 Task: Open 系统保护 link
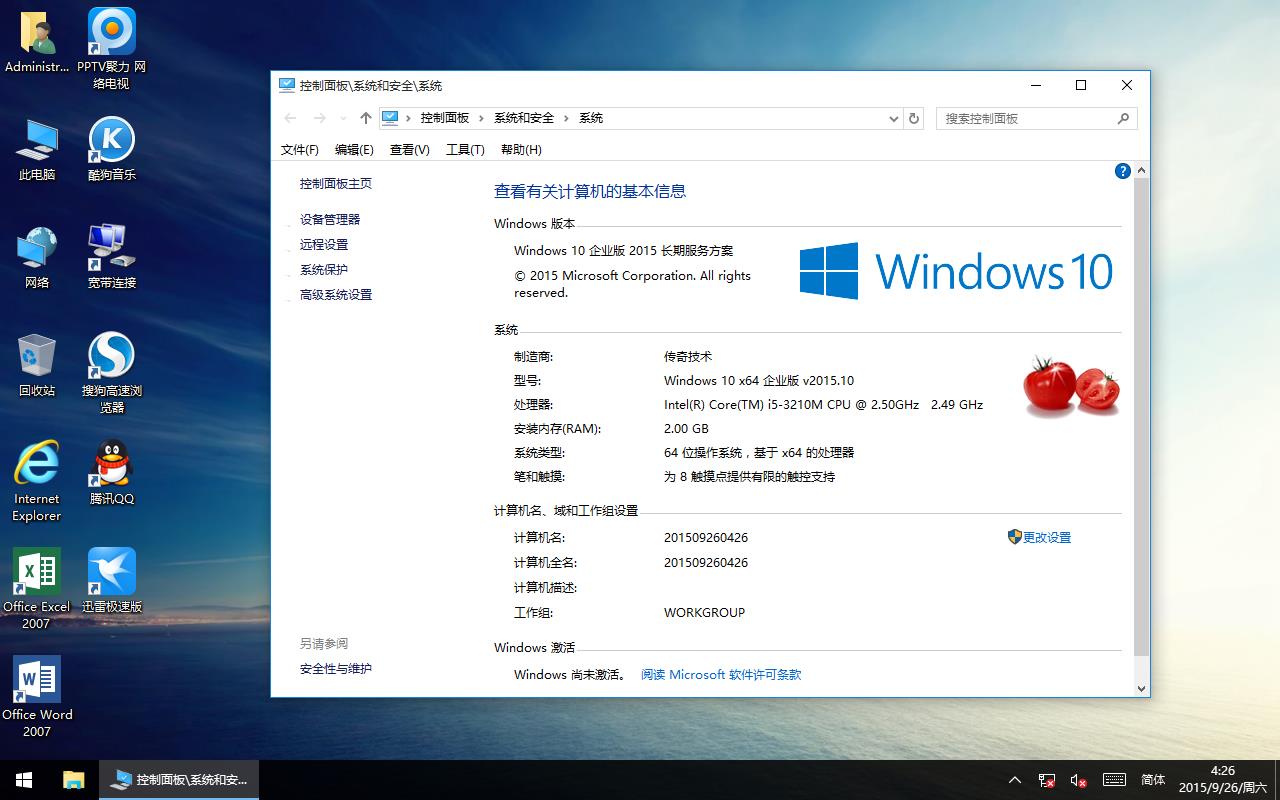pos(324,269)
